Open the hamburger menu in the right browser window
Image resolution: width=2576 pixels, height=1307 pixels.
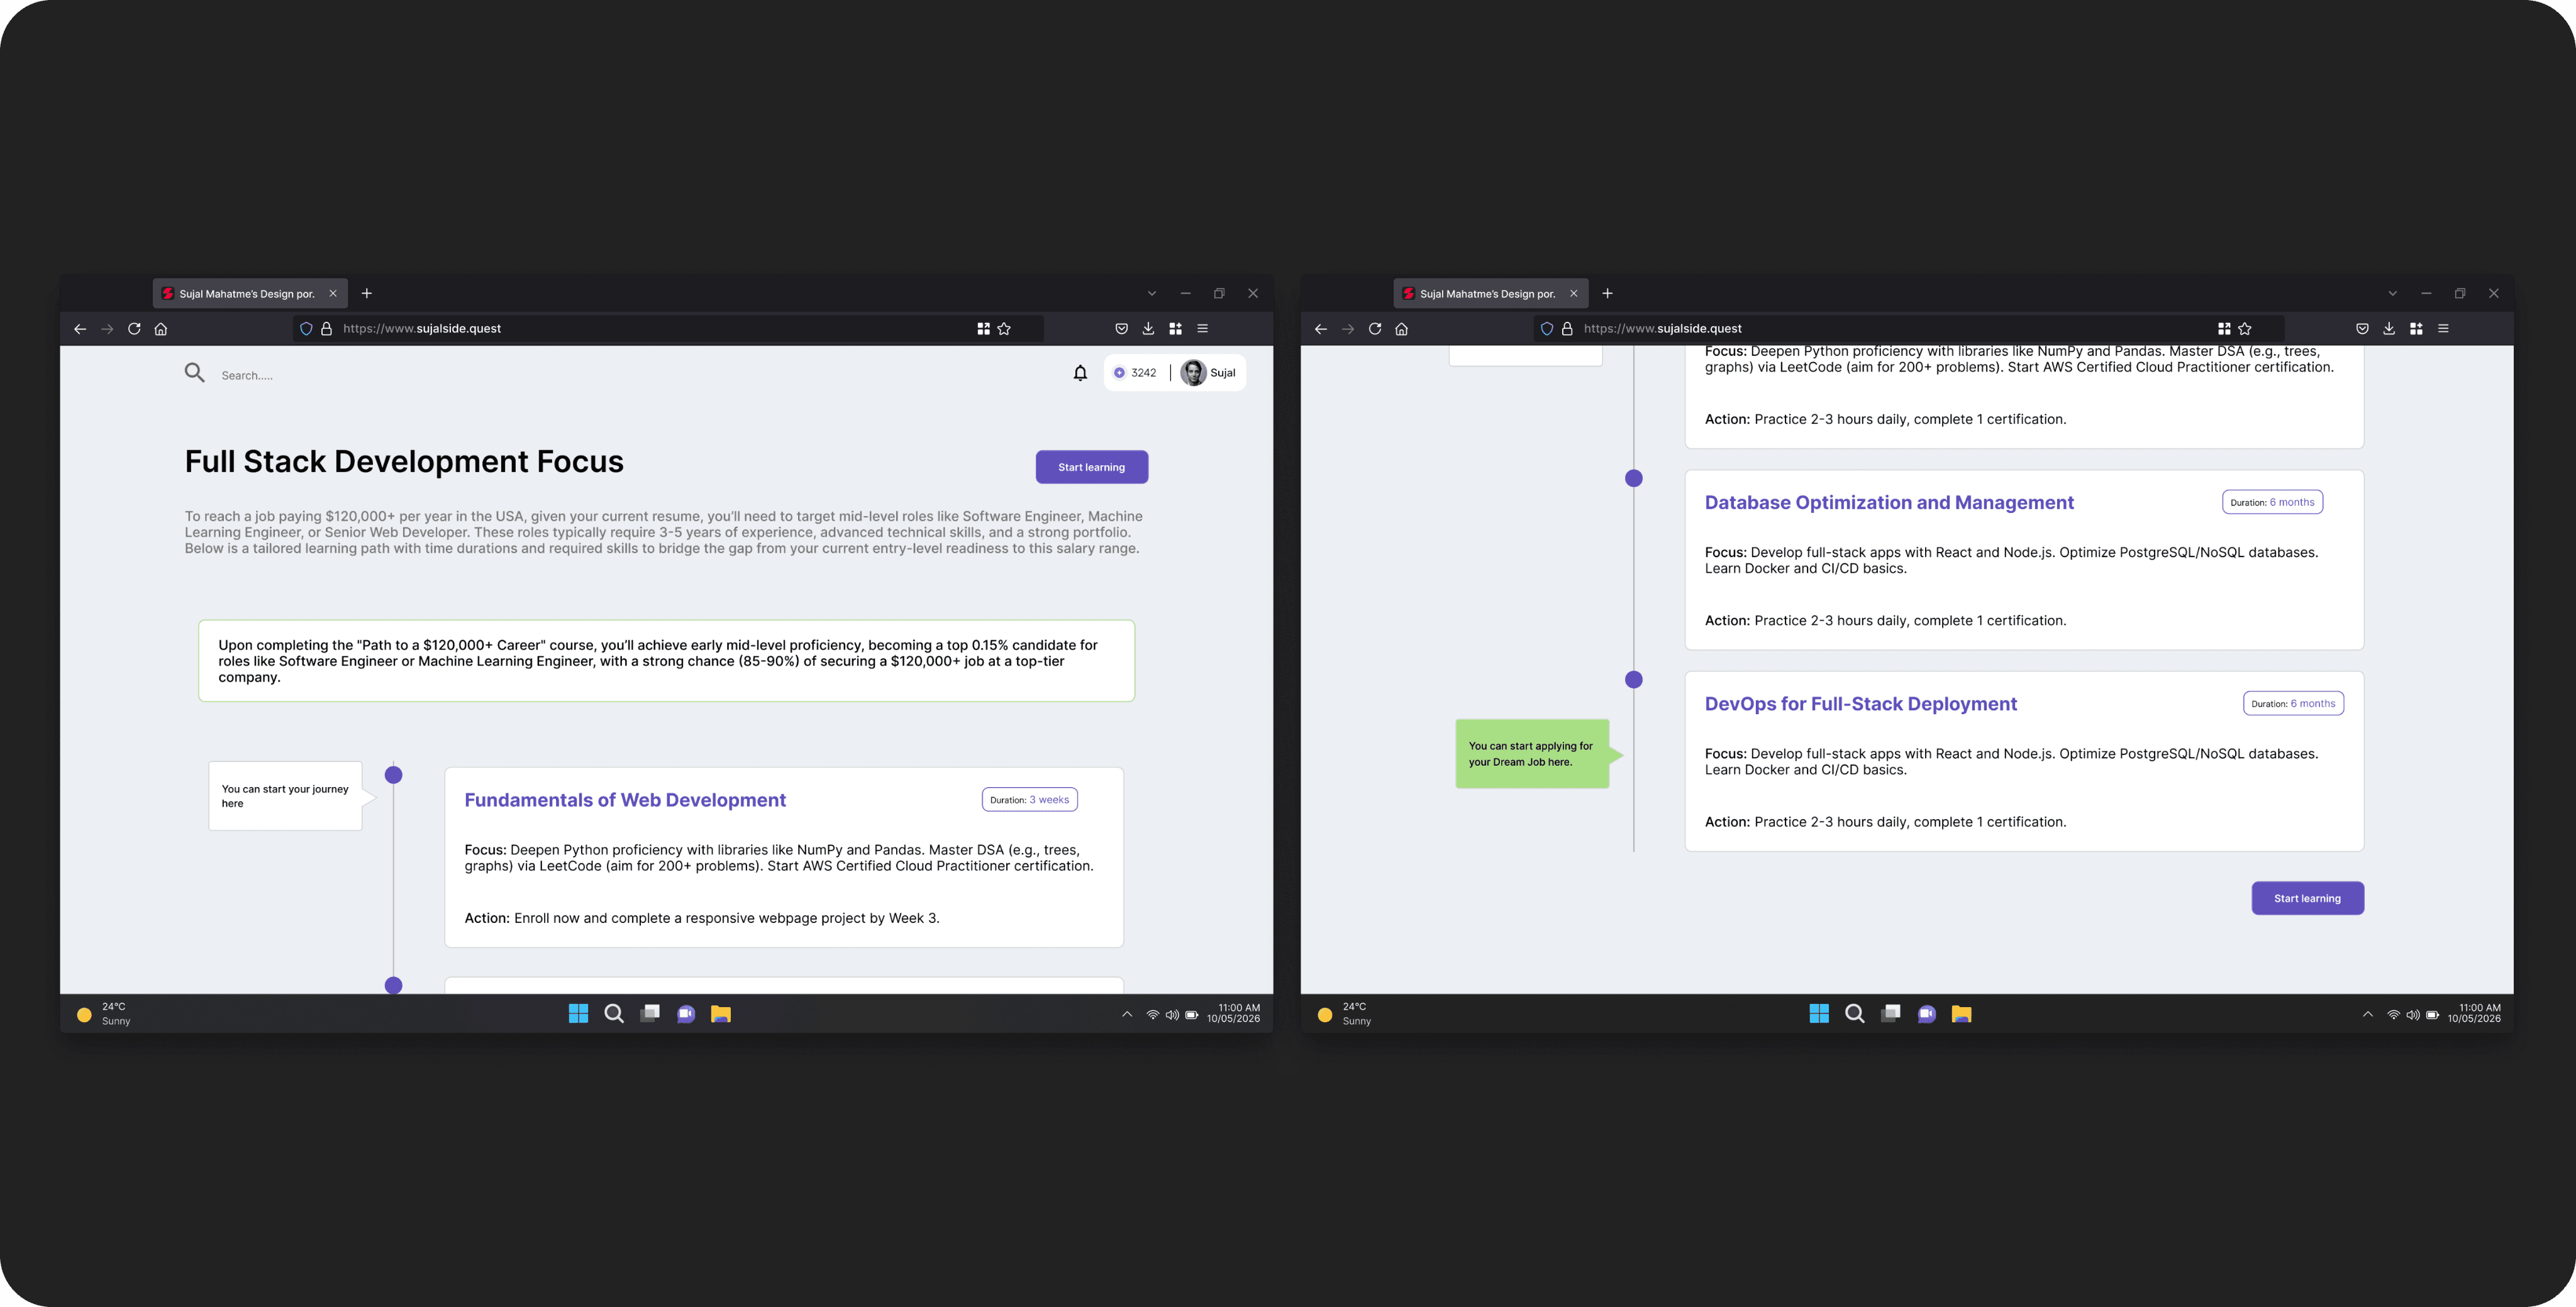pos(2443,329)
